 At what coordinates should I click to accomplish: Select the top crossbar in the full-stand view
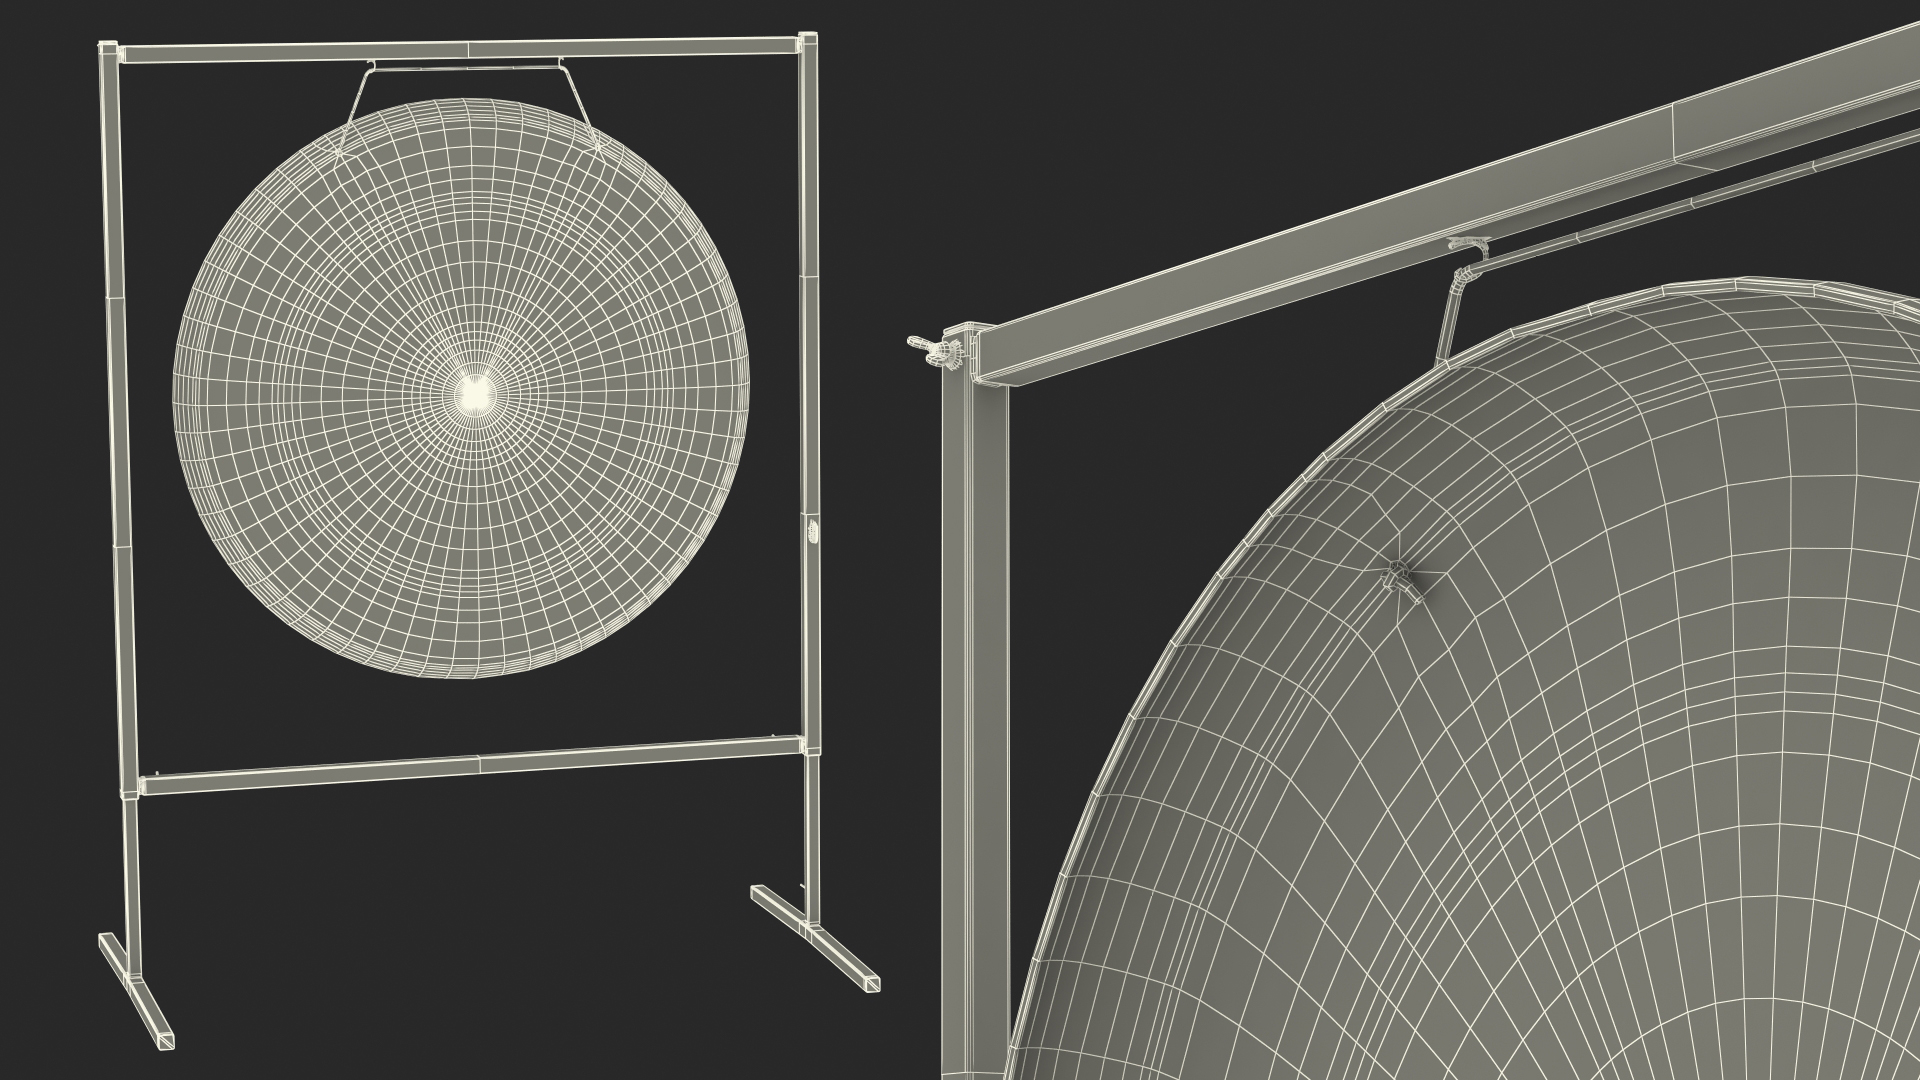tap(460, 50)
